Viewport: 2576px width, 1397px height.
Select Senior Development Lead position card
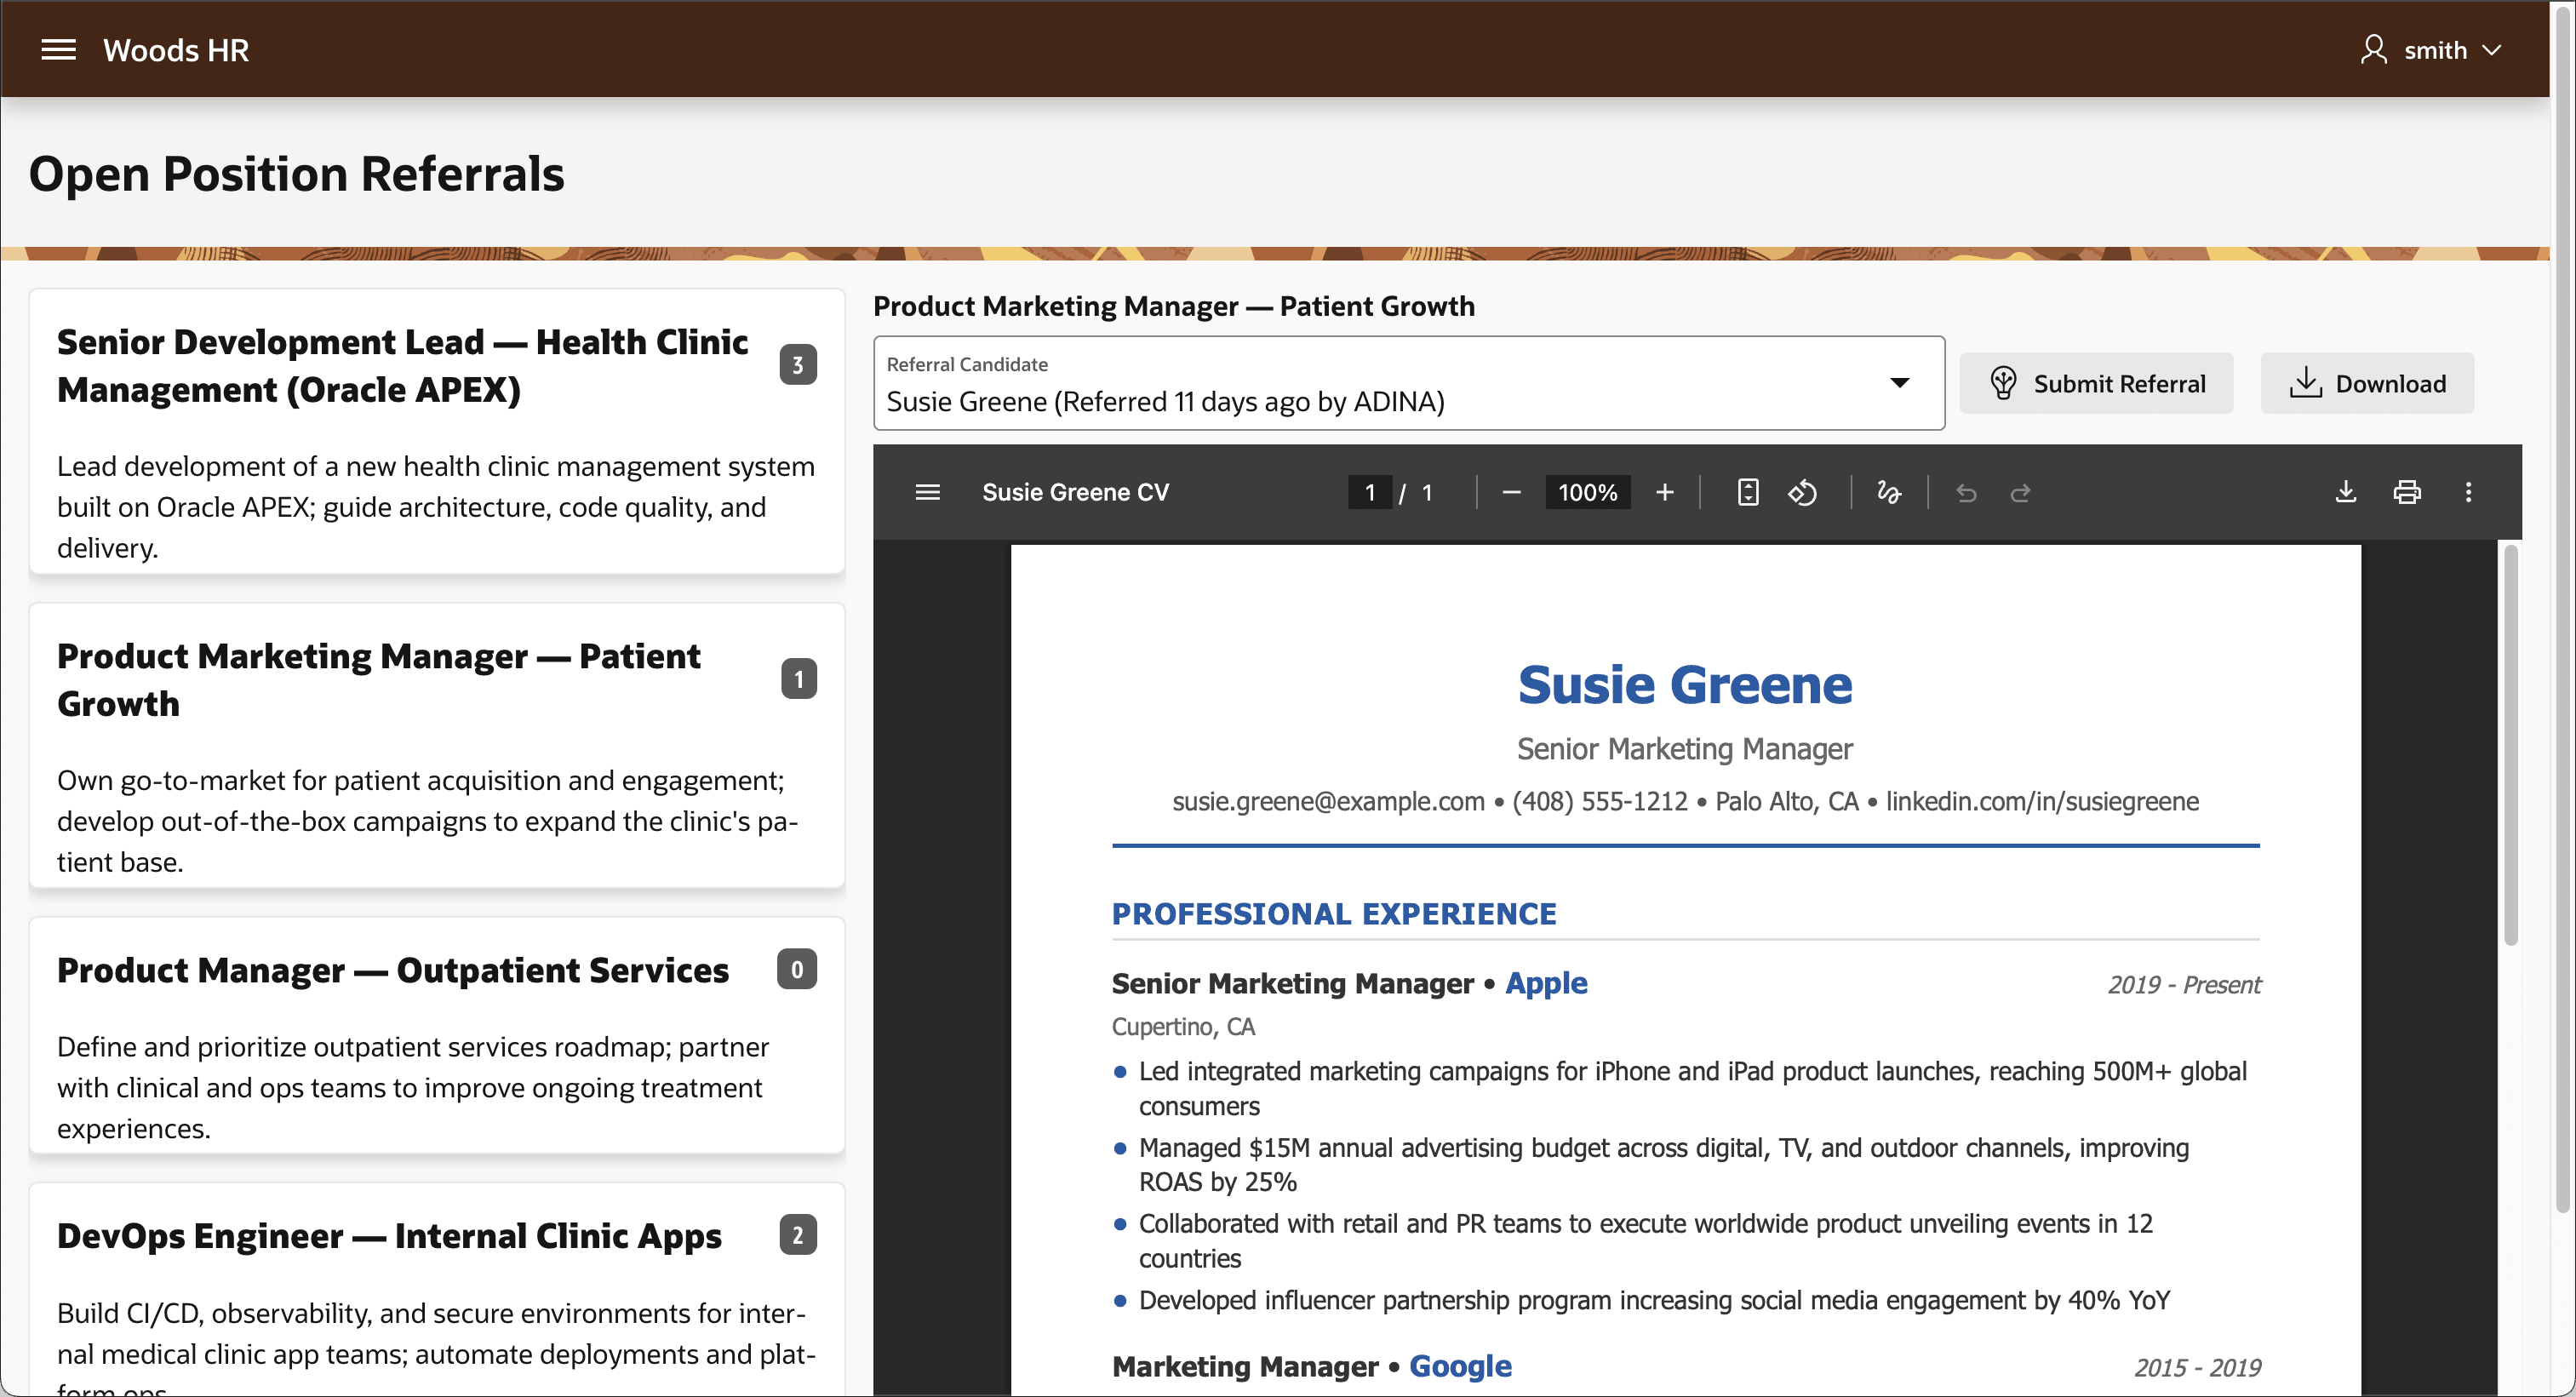(x=437, y=432)
